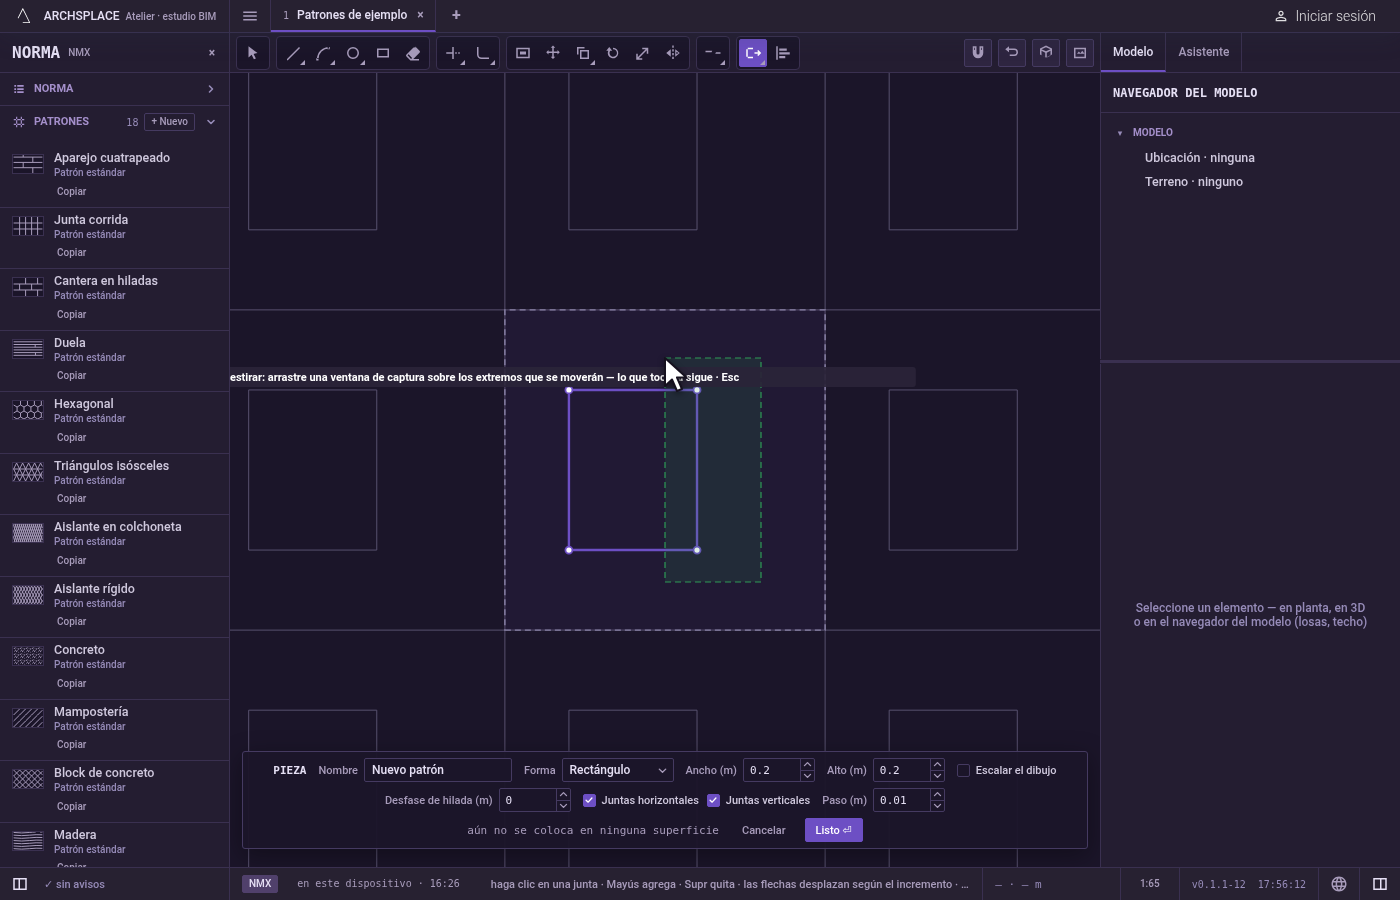Open the dashed line style tool
Image resolution: width=1400 pixels, height=900 pixels.
[713, 53]
